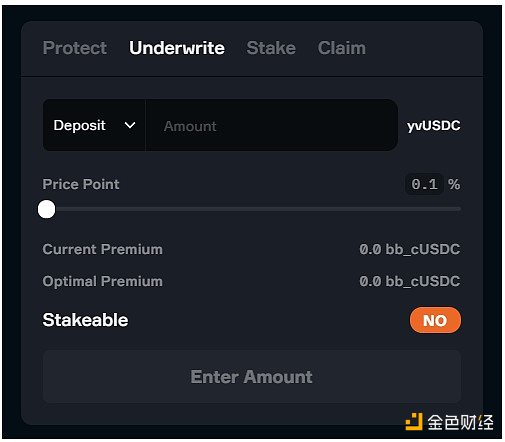Click the Price Point slider track
The height and width of the screenshot is (442, 505).
click(252, 209)
